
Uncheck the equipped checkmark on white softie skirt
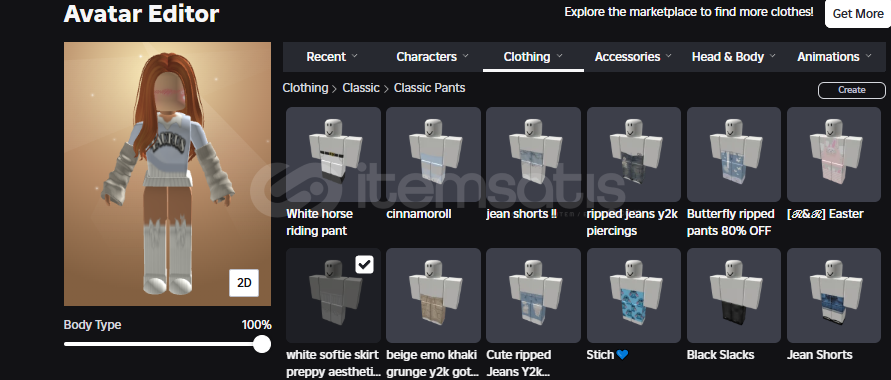point(364,264)
